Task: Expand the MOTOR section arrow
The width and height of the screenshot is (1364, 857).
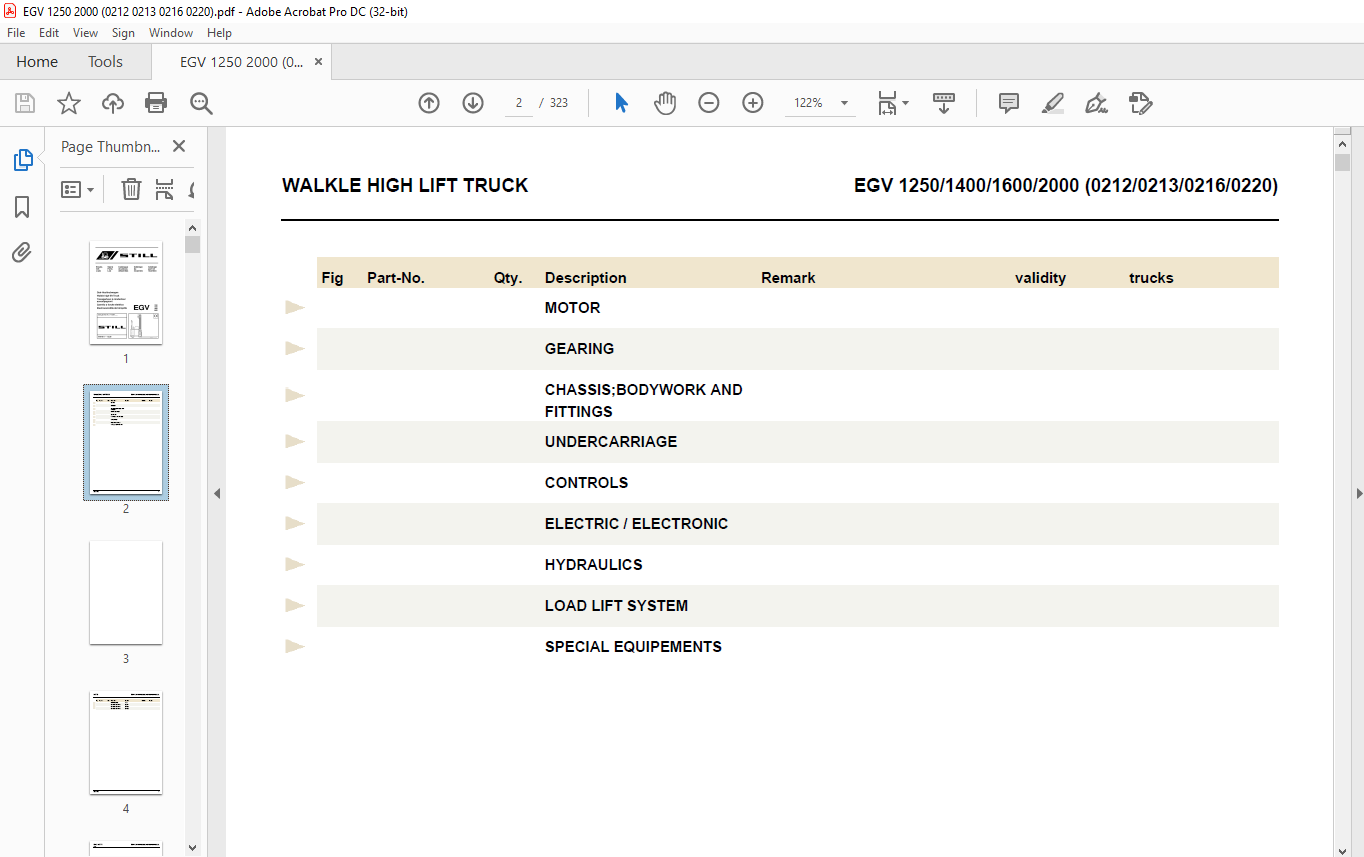Action: 294,307
